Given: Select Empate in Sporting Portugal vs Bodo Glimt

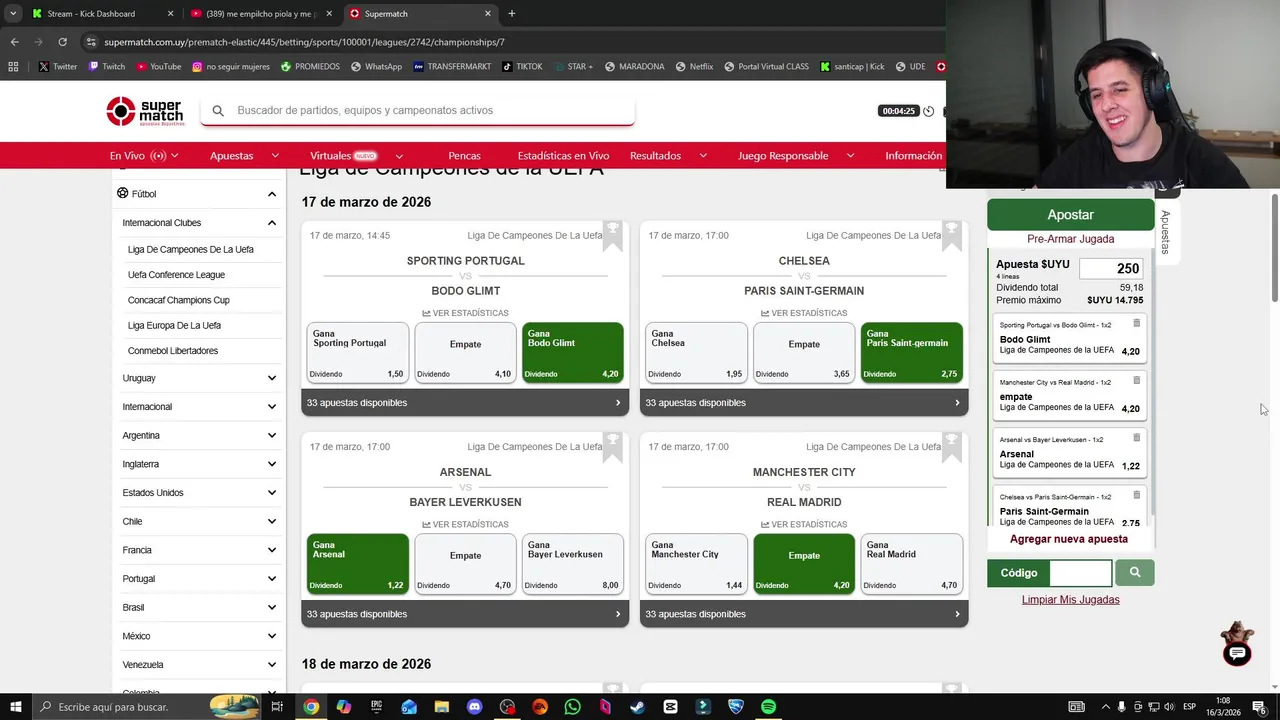Looking at the screenshot, I should coord(465,352).
